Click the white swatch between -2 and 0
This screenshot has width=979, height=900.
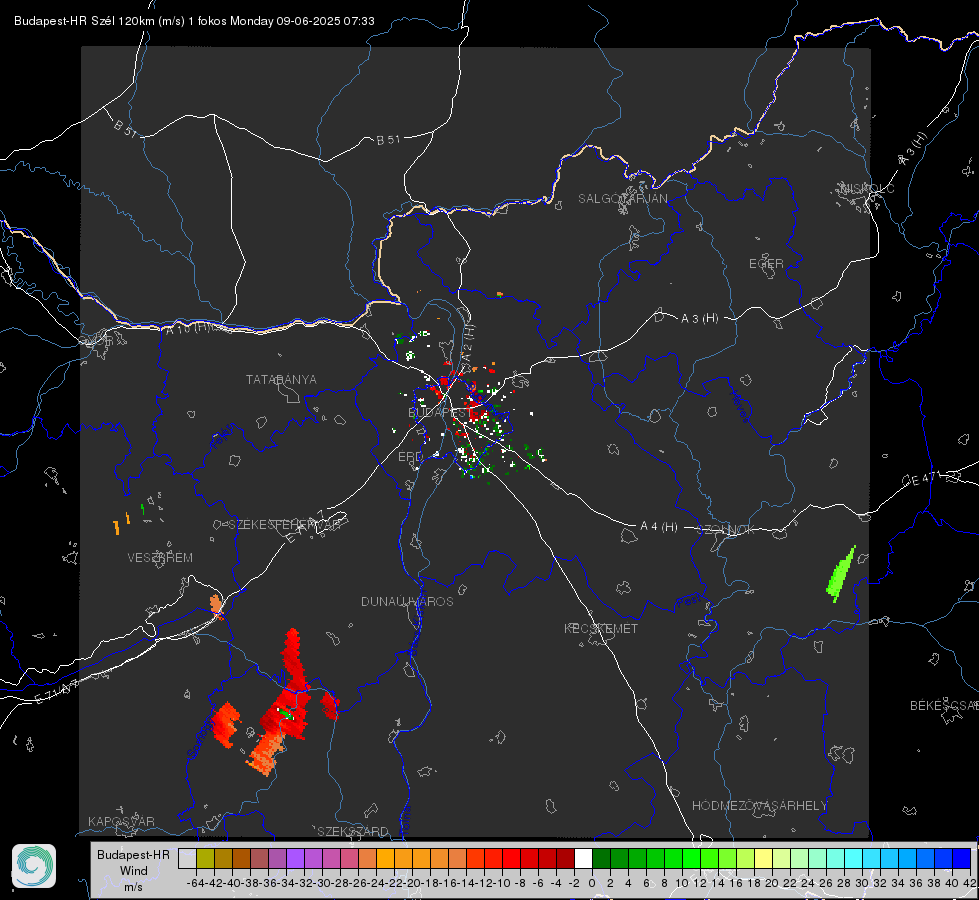click(x=583, y=858)
